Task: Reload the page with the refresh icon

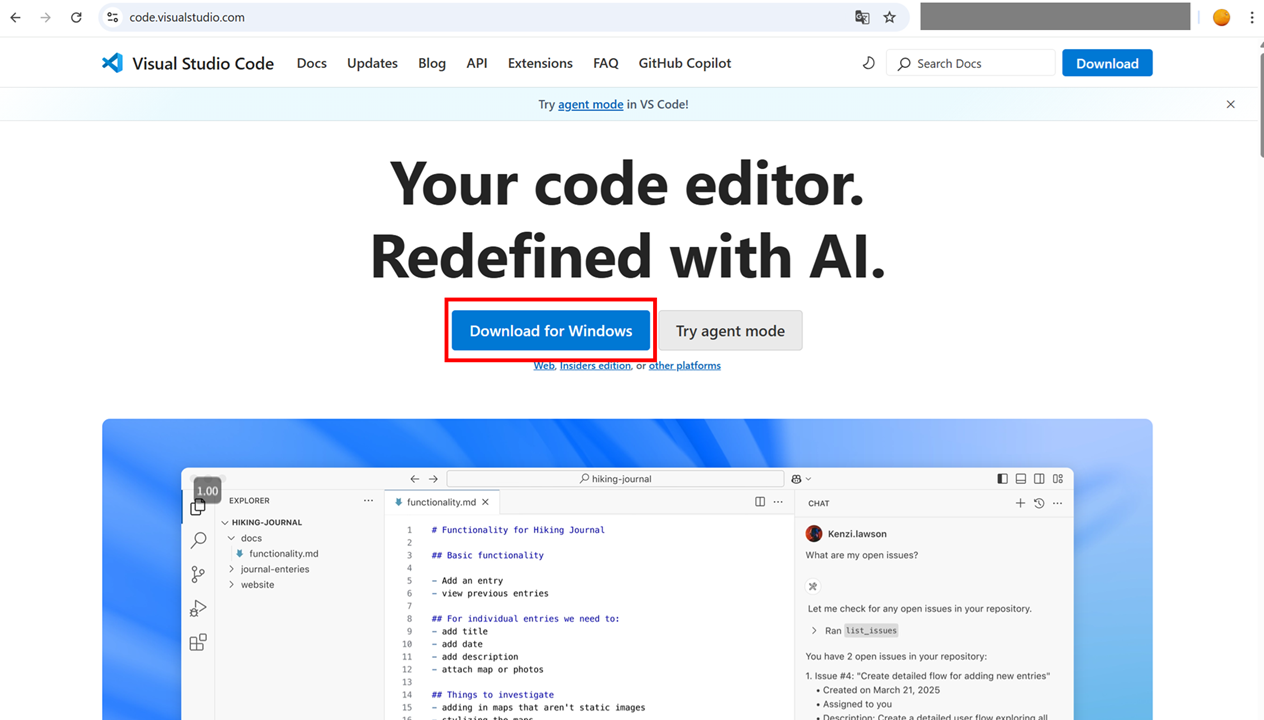Action: pos(76,17)
